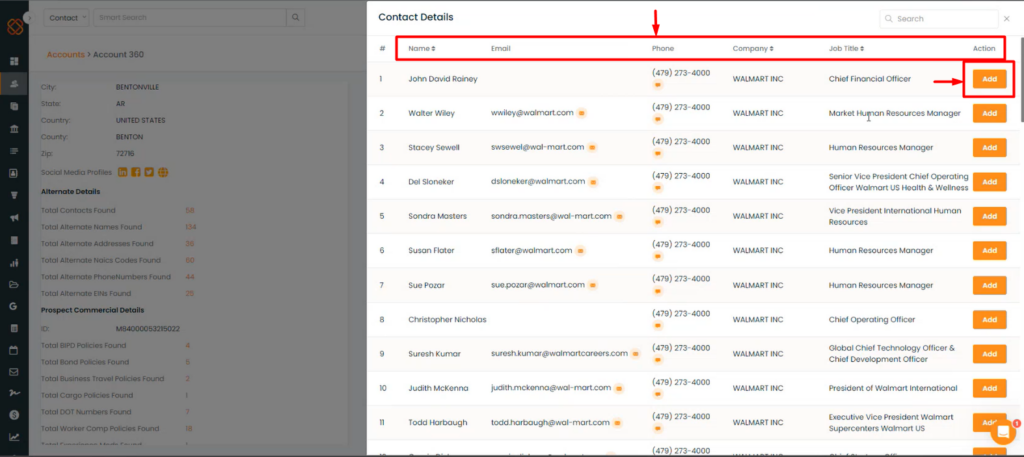Image resolution: width=1024 pixels, height=457 pixels.
Task: Click Total Alternate Addresses Found value 36
Action: 190,244
